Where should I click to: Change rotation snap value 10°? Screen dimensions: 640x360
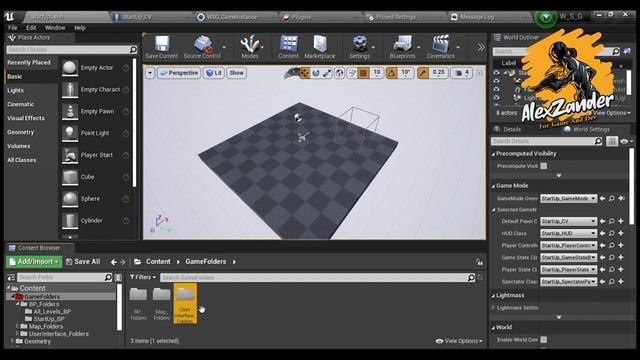pos(406,73)
